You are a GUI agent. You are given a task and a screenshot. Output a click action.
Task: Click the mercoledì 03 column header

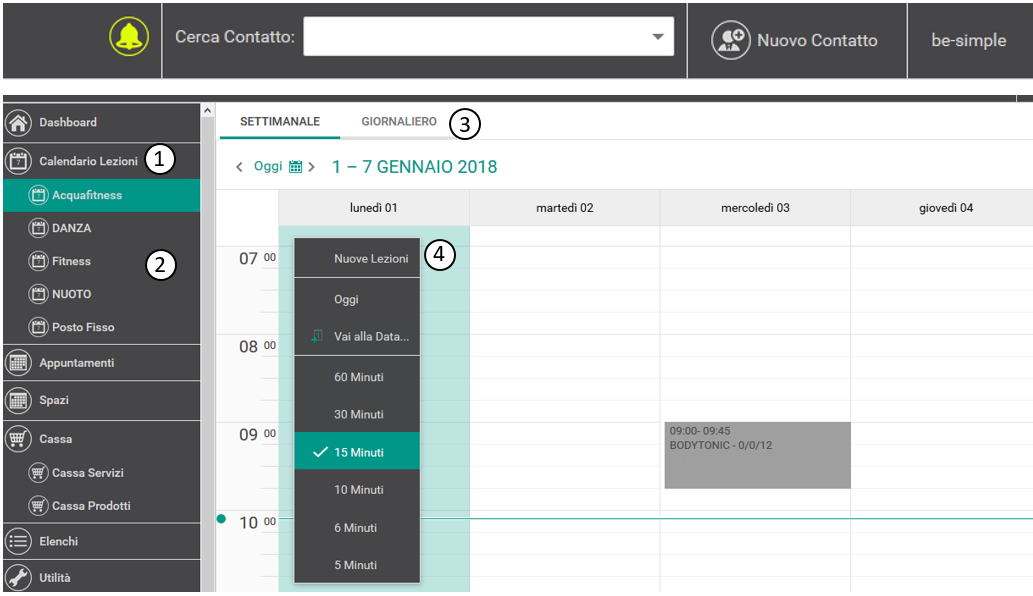[x=755, y=207]
